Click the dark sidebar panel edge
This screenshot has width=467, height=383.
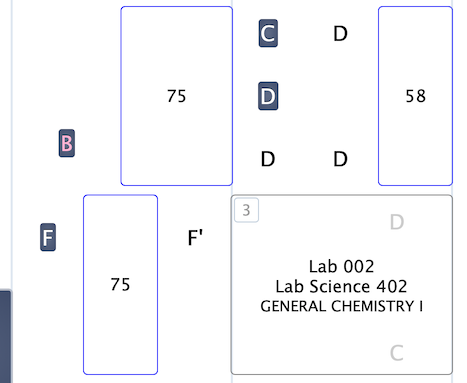click(5, 337)
